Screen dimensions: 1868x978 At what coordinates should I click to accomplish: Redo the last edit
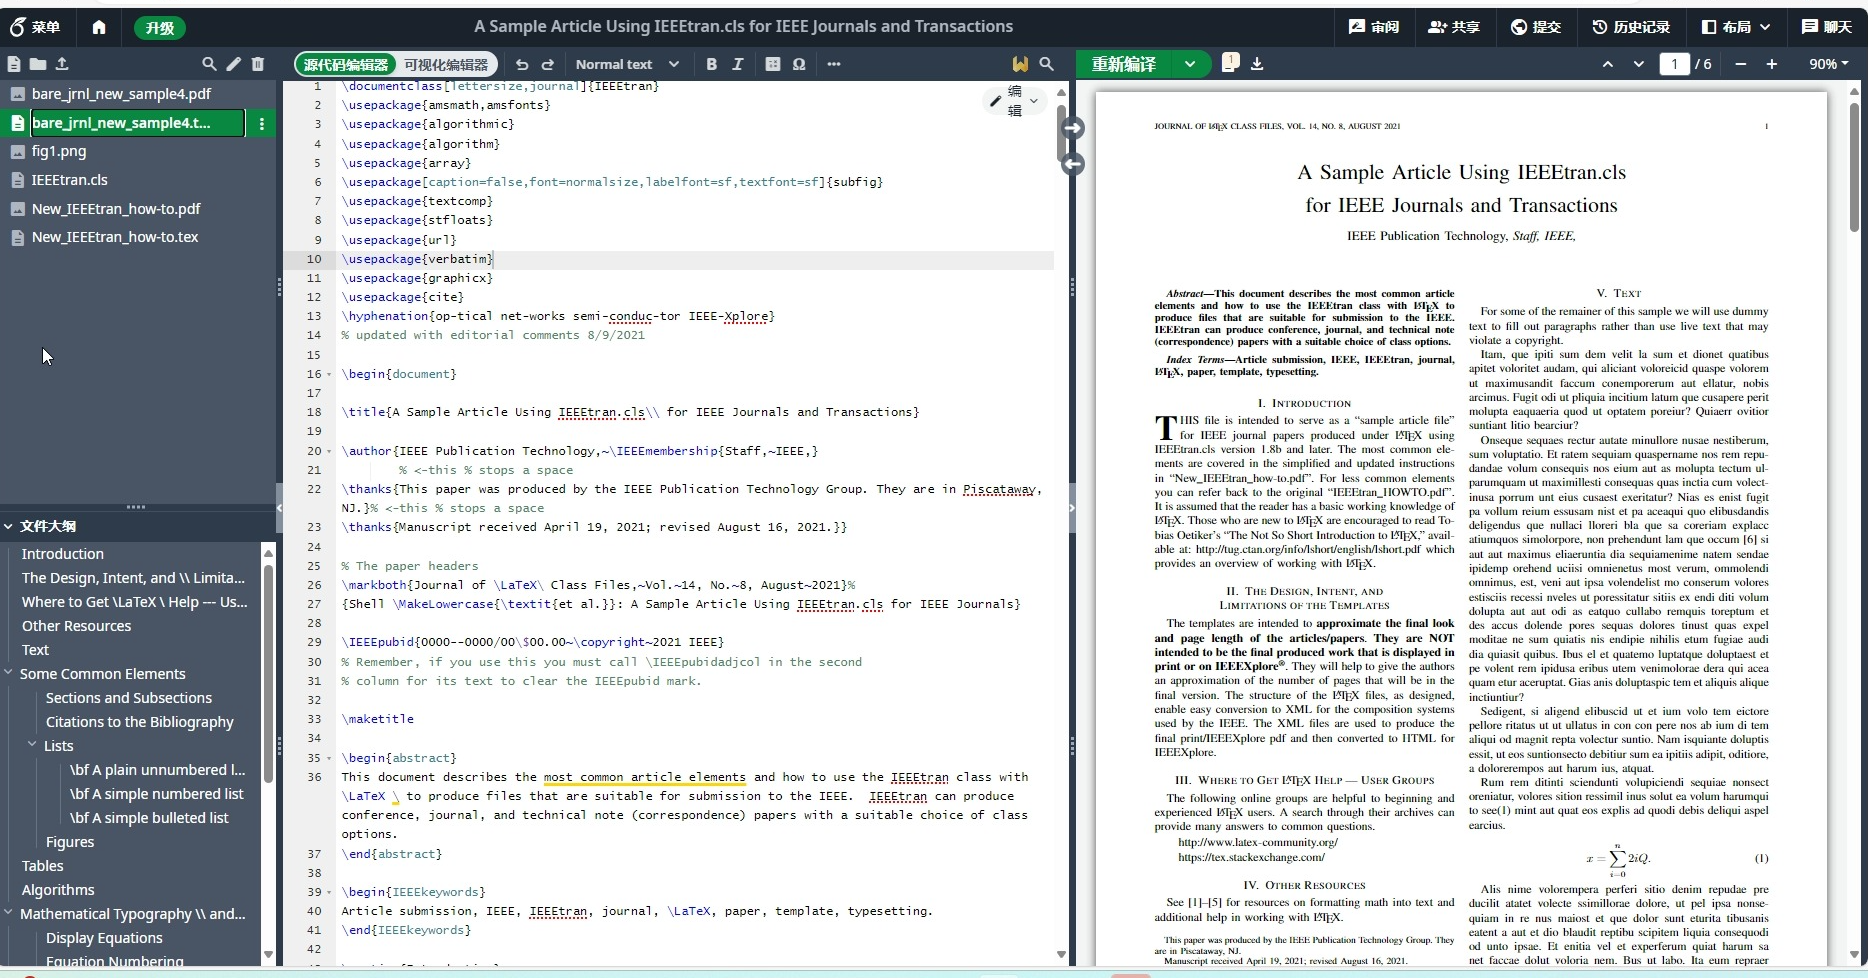point(548,64)
